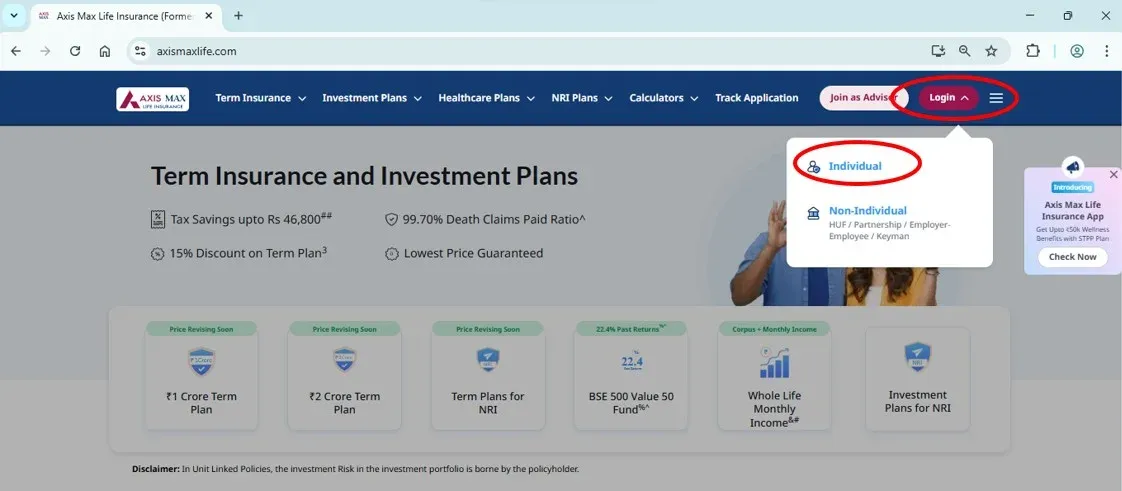Open Whole Life Monthly Income chart icon
1122x491 pixels.
coord(774,363)
